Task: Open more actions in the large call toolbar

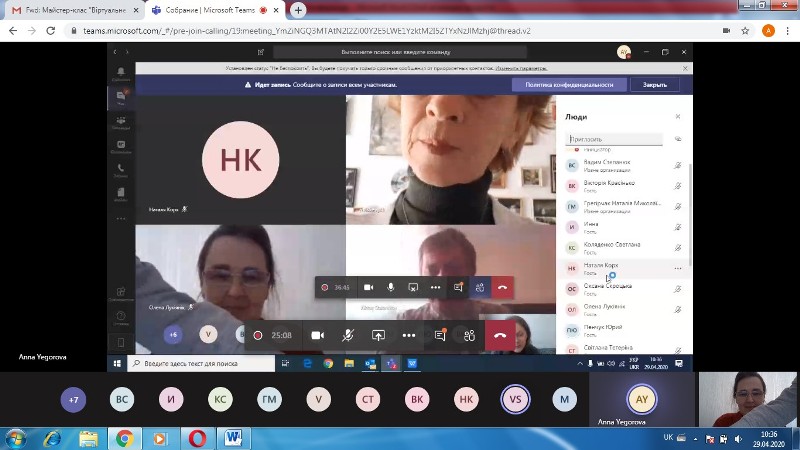Action: (x=408, y=335)
